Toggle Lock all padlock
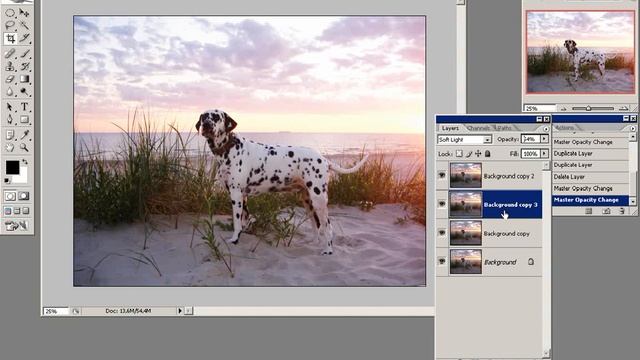This screenshot has width=640, height=360. [487, 154]
